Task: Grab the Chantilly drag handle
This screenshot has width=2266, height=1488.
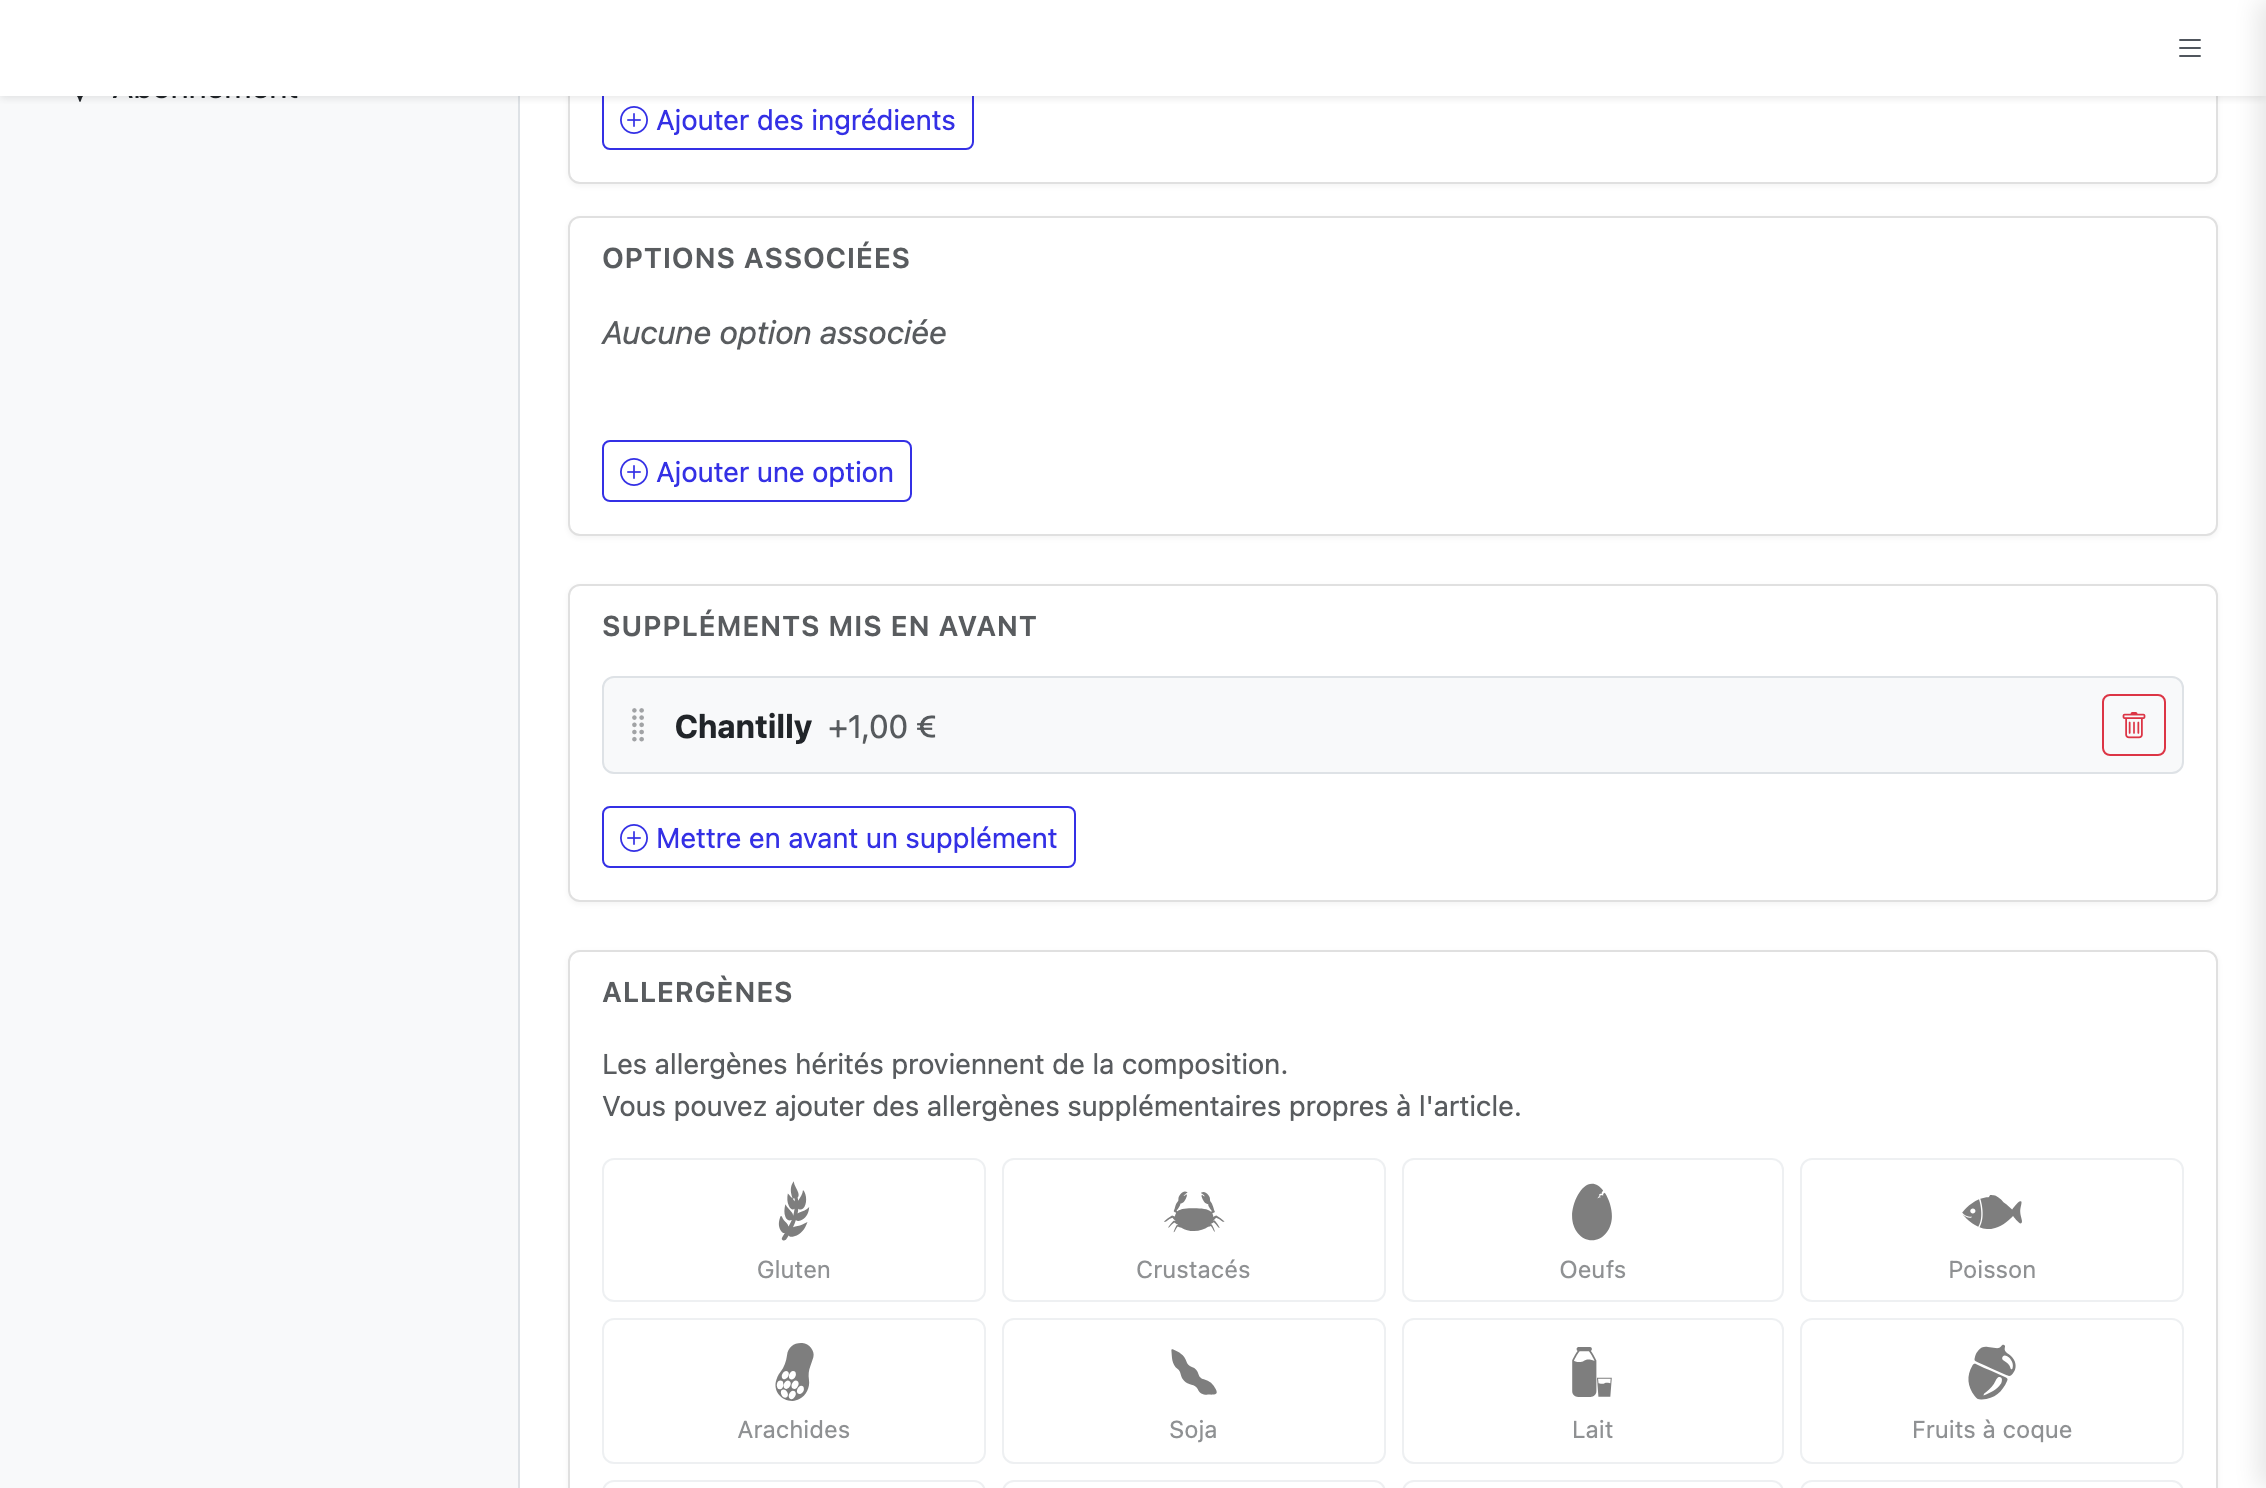Action: coord(638,725)
